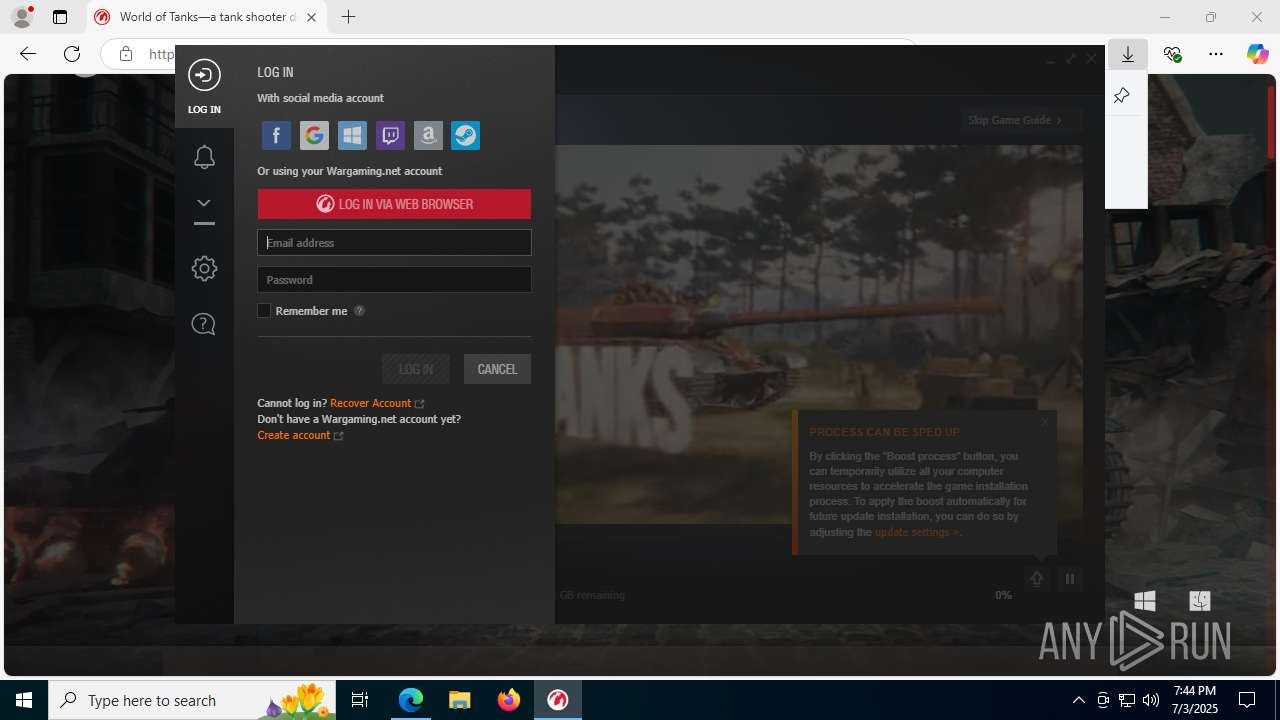Open notifications bell in sidebar

[x=204, y=157]
